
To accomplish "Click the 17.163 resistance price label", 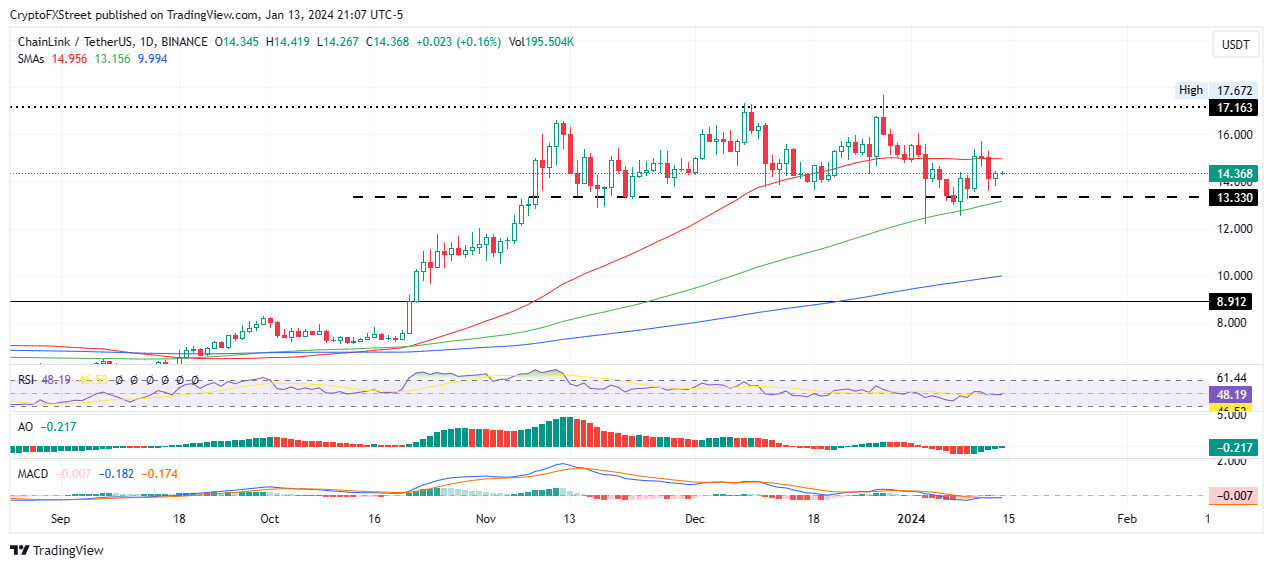I will click(1232, 105).
